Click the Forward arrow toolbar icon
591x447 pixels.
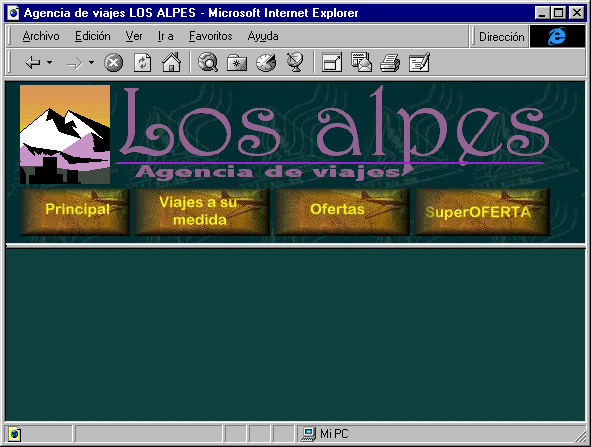[x=75, y=63]
